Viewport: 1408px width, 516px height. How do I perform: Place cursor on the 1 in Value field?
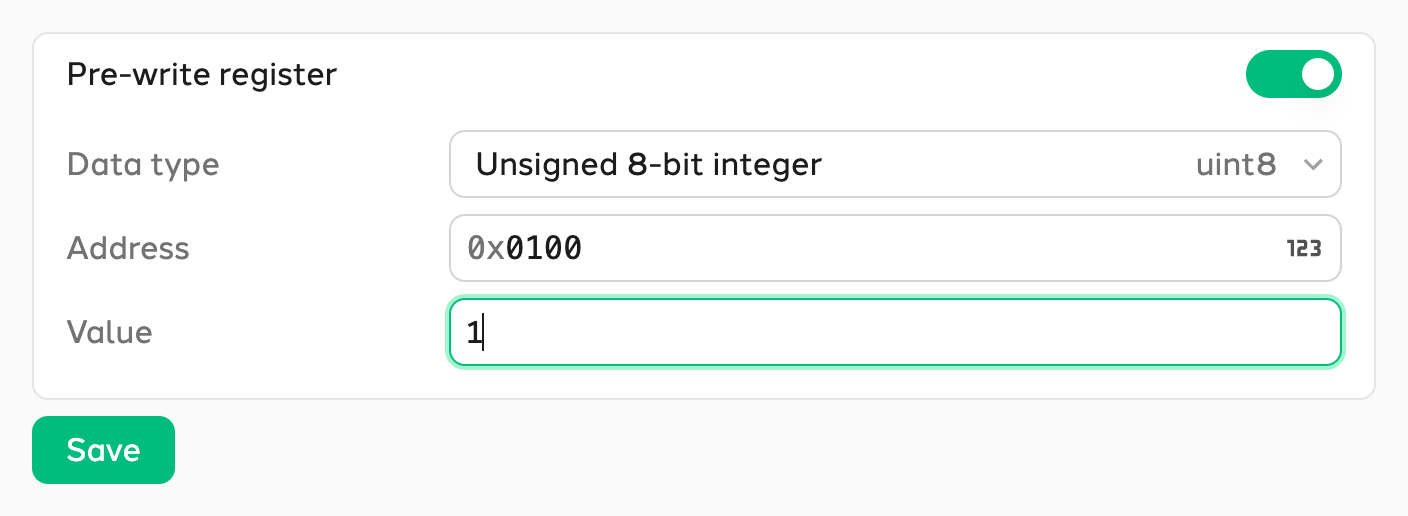[x=474, y=333]
